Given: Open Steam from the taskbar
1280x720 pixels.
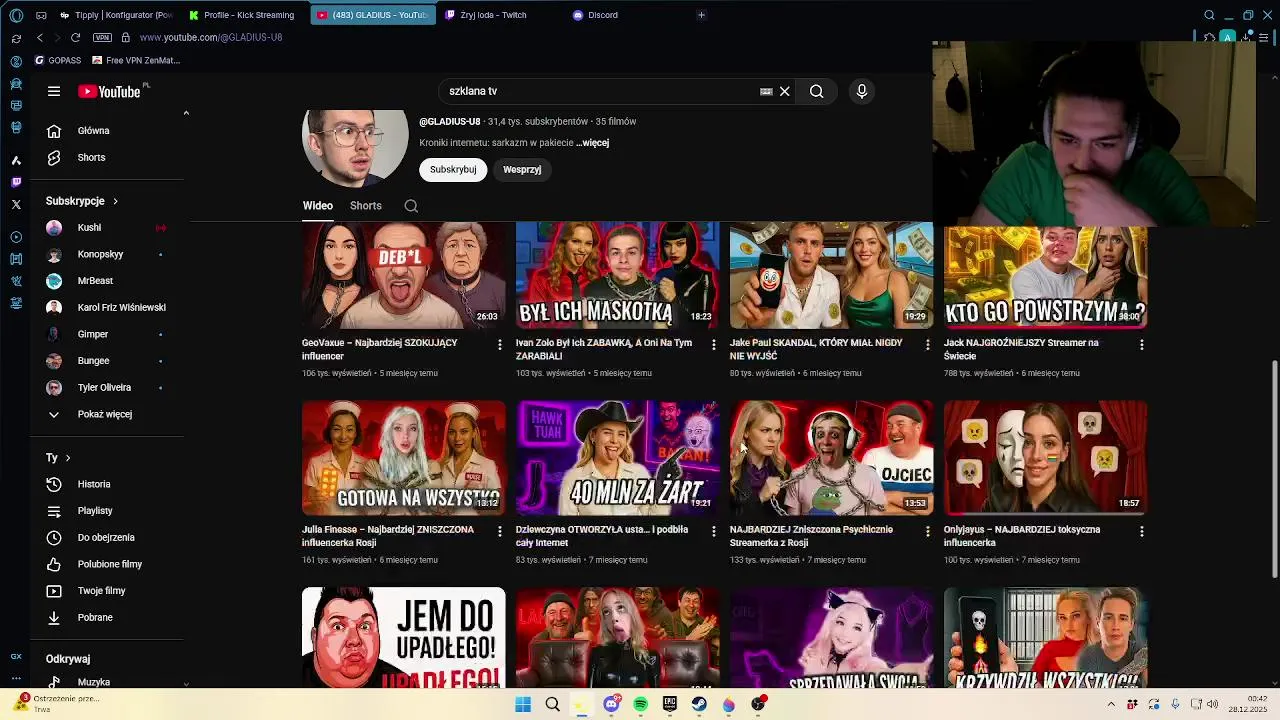Looking at the screenshot, I should pos(699,704).
